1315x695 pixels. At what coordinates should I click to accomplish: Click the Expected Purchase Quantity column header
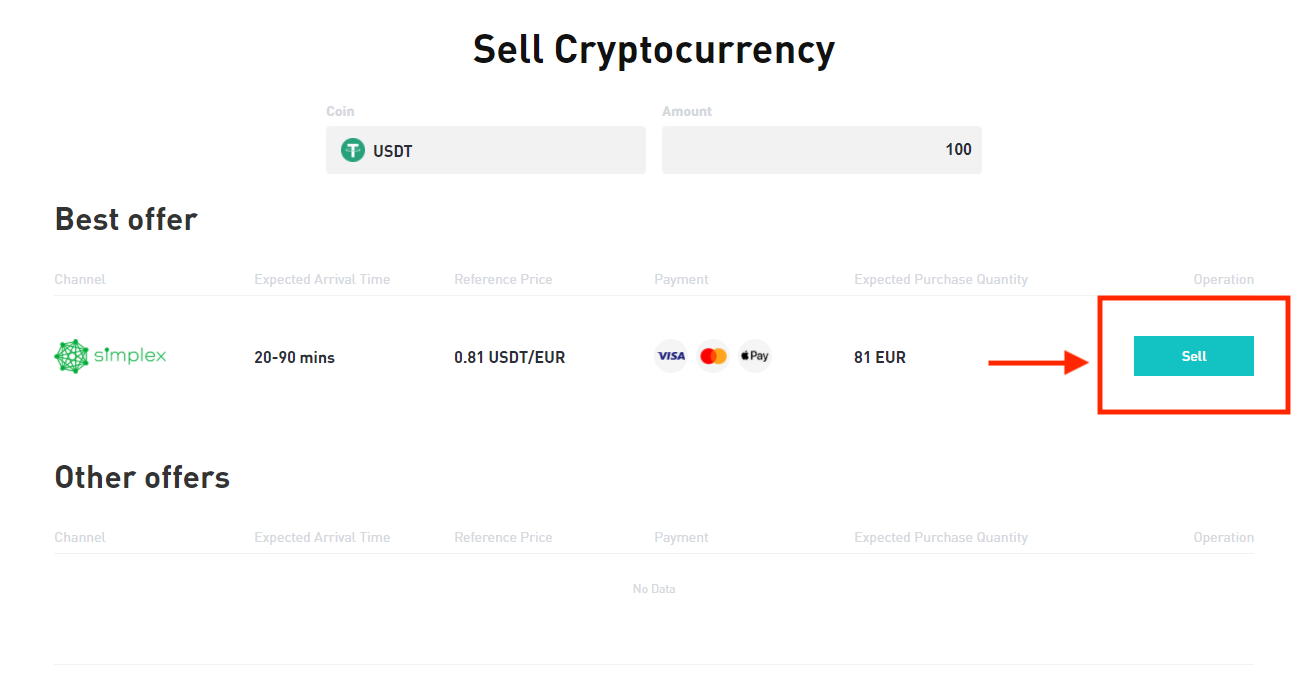coord(941,279)
